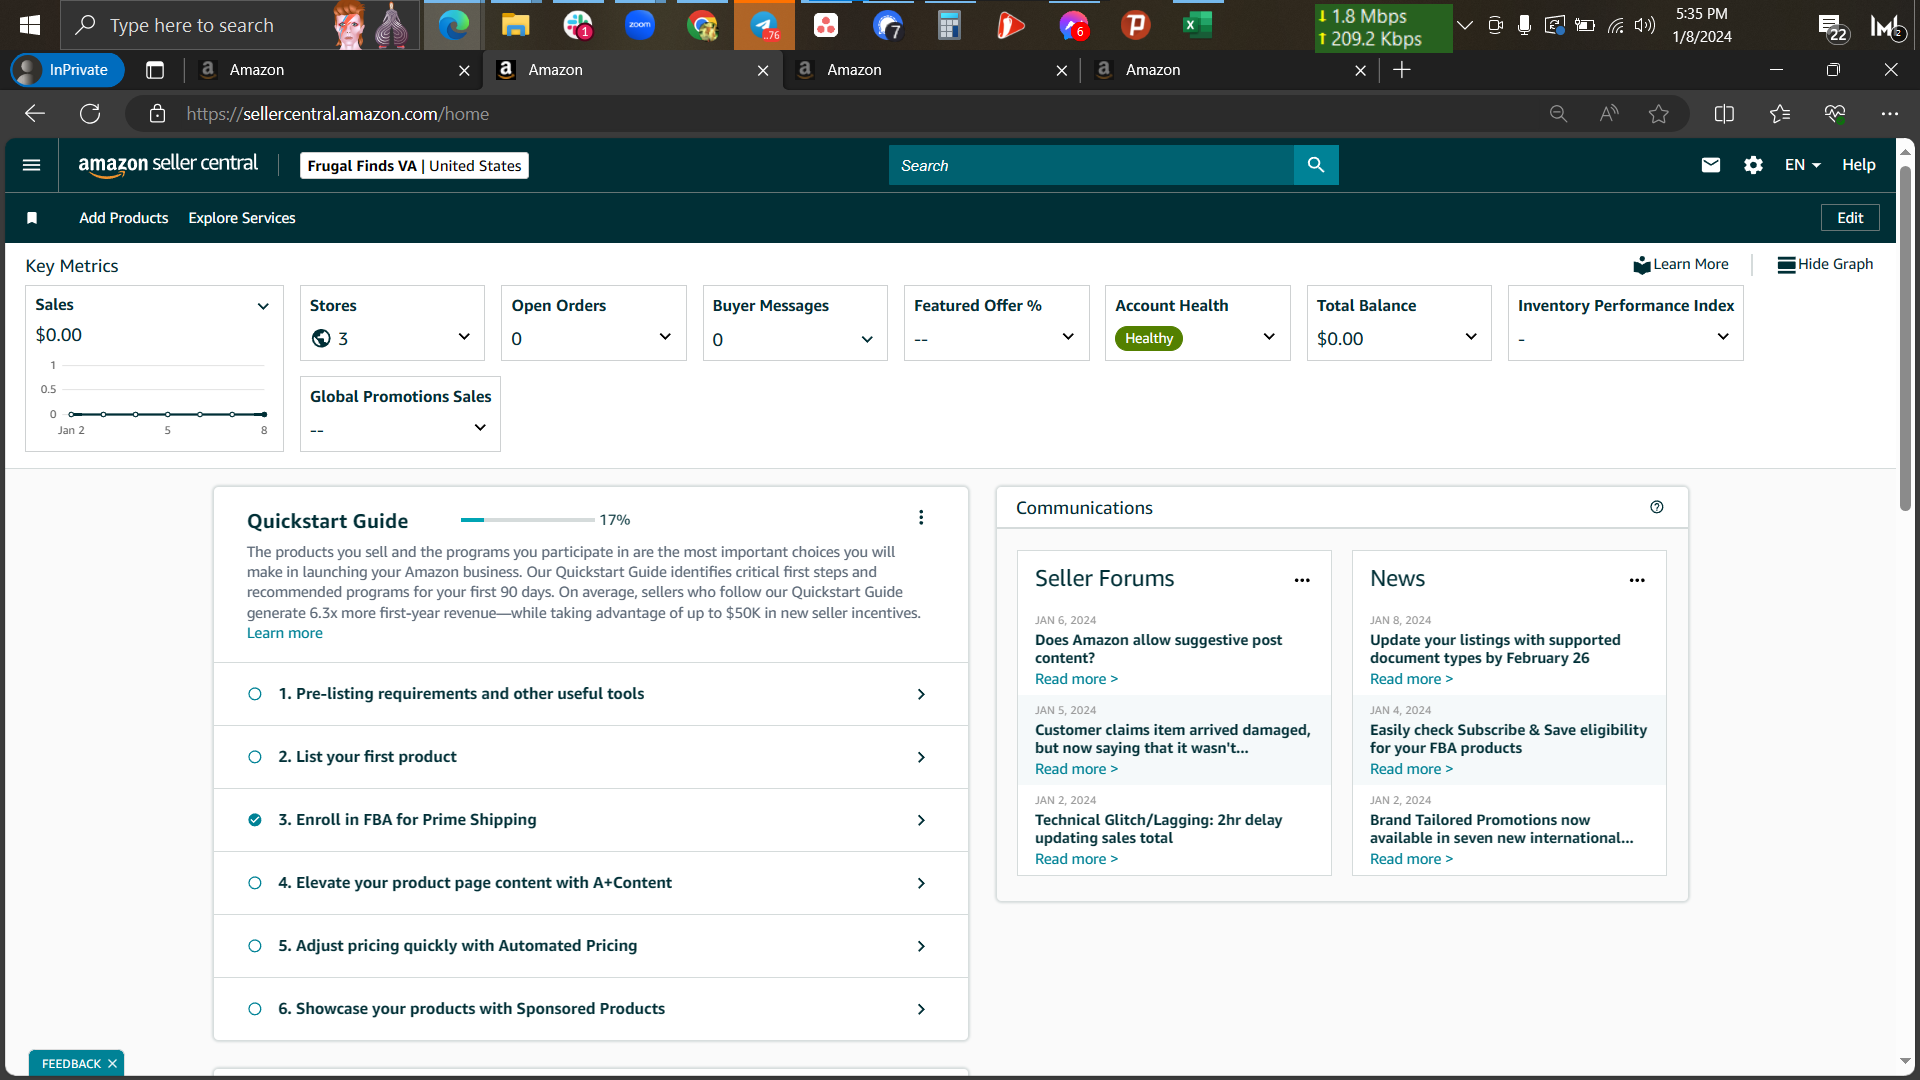
Task: Open the EN language selector
Action: pyautogui.click(x=1803, y=165)
